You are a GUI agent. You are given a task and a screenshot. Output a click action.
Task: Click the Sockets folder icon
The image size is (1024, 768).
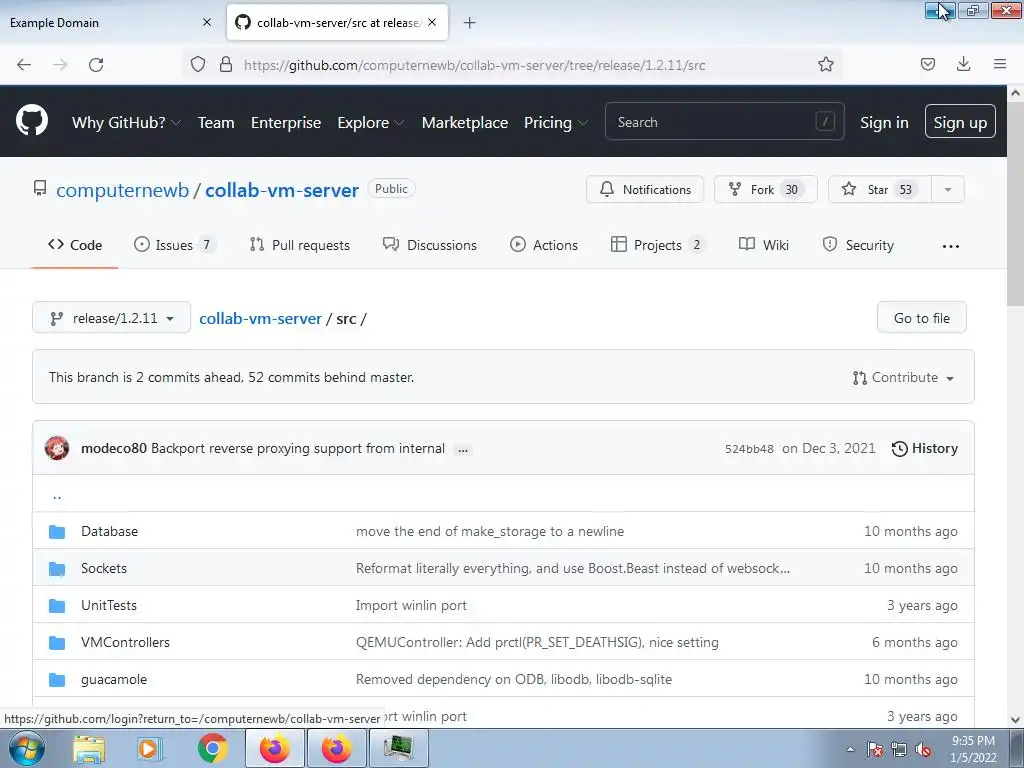click(57, 569)
